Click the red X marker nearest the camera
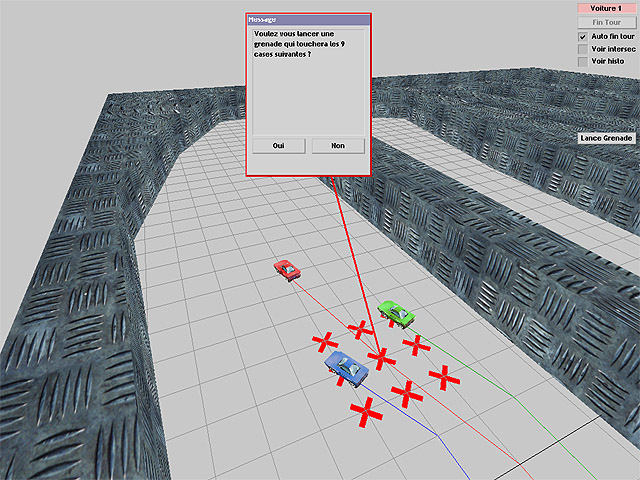This screenshot has width=640, height=480. [367, 409]
